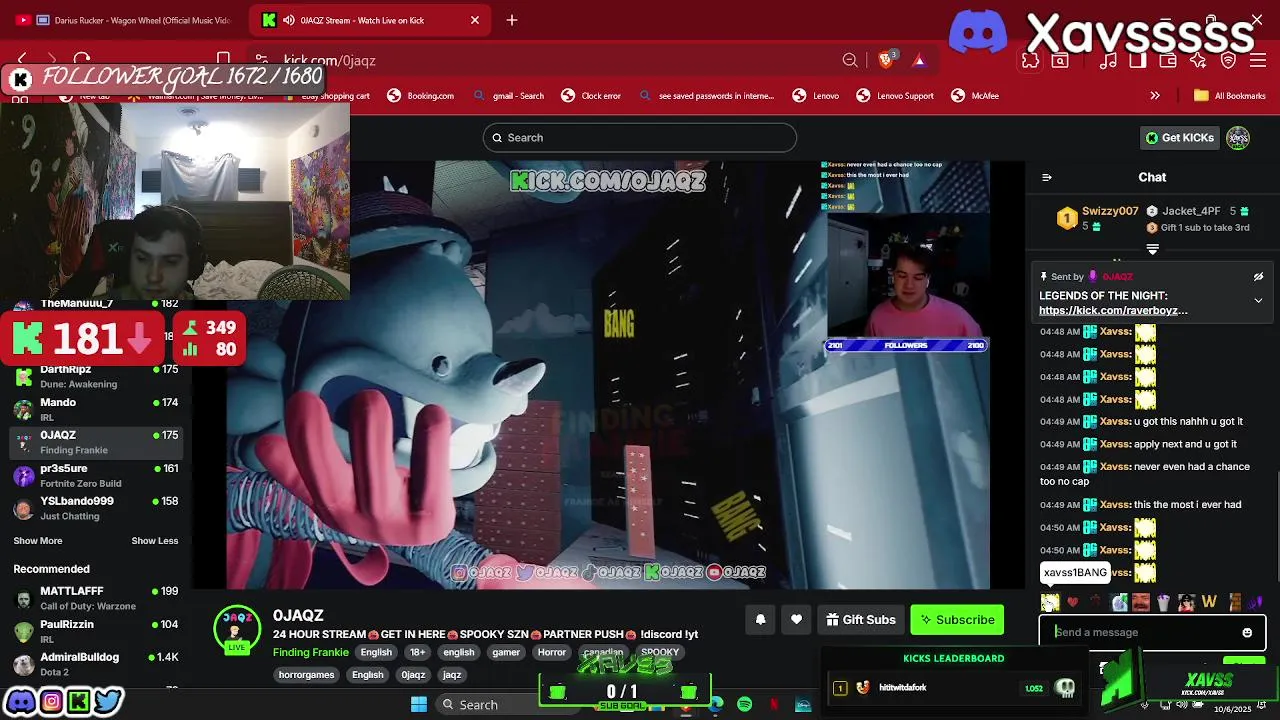Open Netflix icon in the taskbar
1280x720 pixels.
pyautogui.click(x=774, y=705)
